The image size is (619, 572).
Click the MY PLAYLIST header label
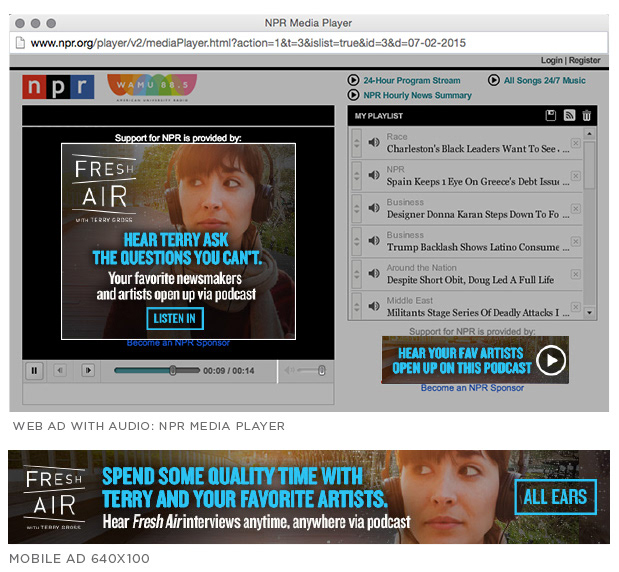point(379,116)
